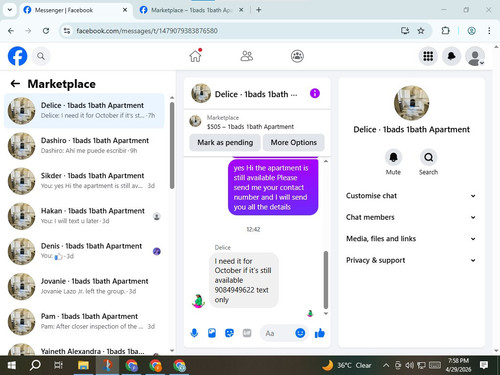Open the Denis conversation
Screen dimensions: 500x375
[84, 251]
